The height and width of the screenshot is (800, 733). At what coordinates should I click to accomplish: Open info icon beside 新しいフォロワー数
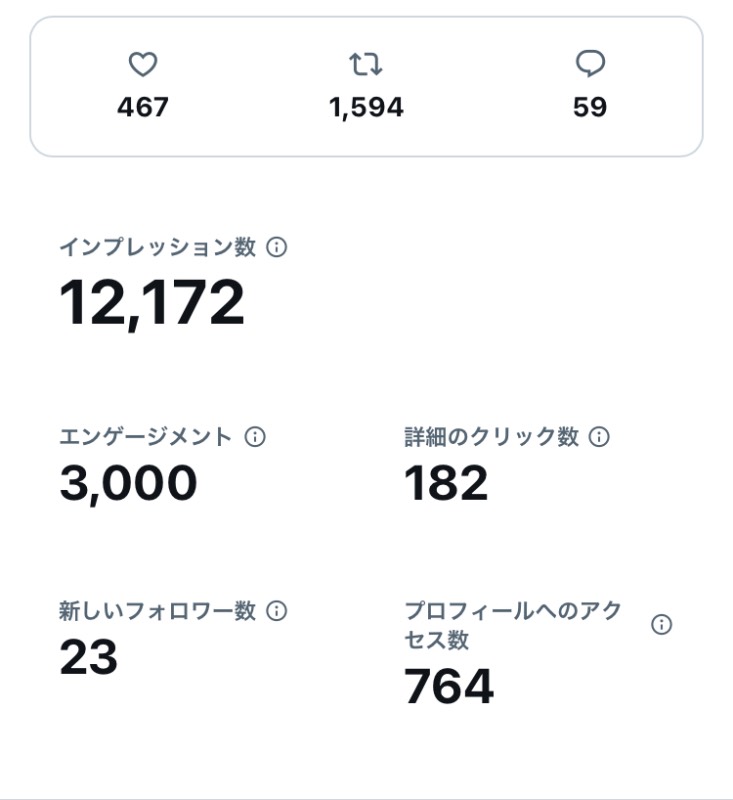(x=276, y=611)
